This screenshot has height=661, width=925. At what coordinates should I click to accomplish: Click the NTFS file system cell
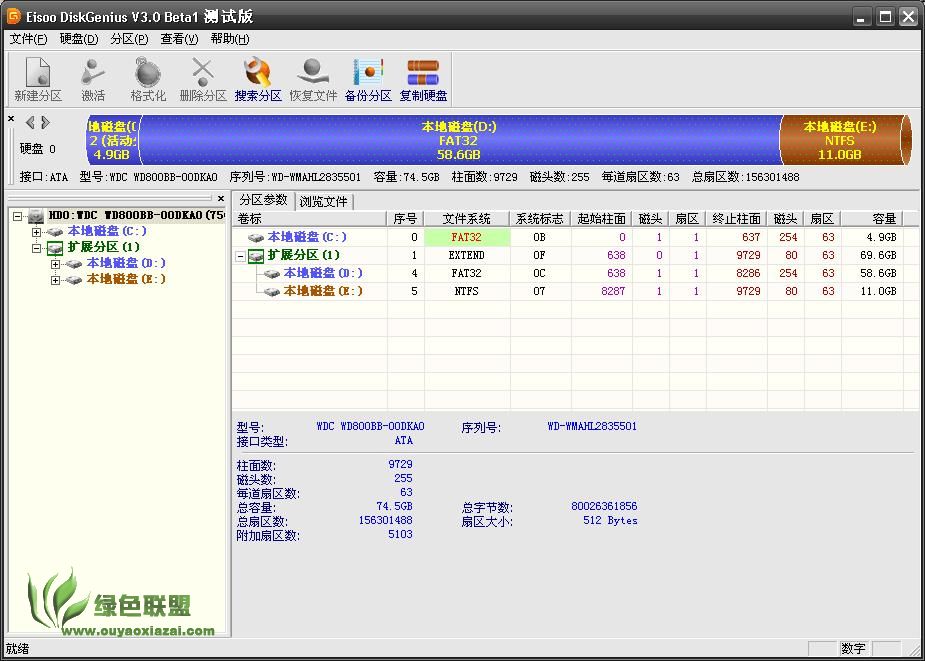click(x=467, y=292)
